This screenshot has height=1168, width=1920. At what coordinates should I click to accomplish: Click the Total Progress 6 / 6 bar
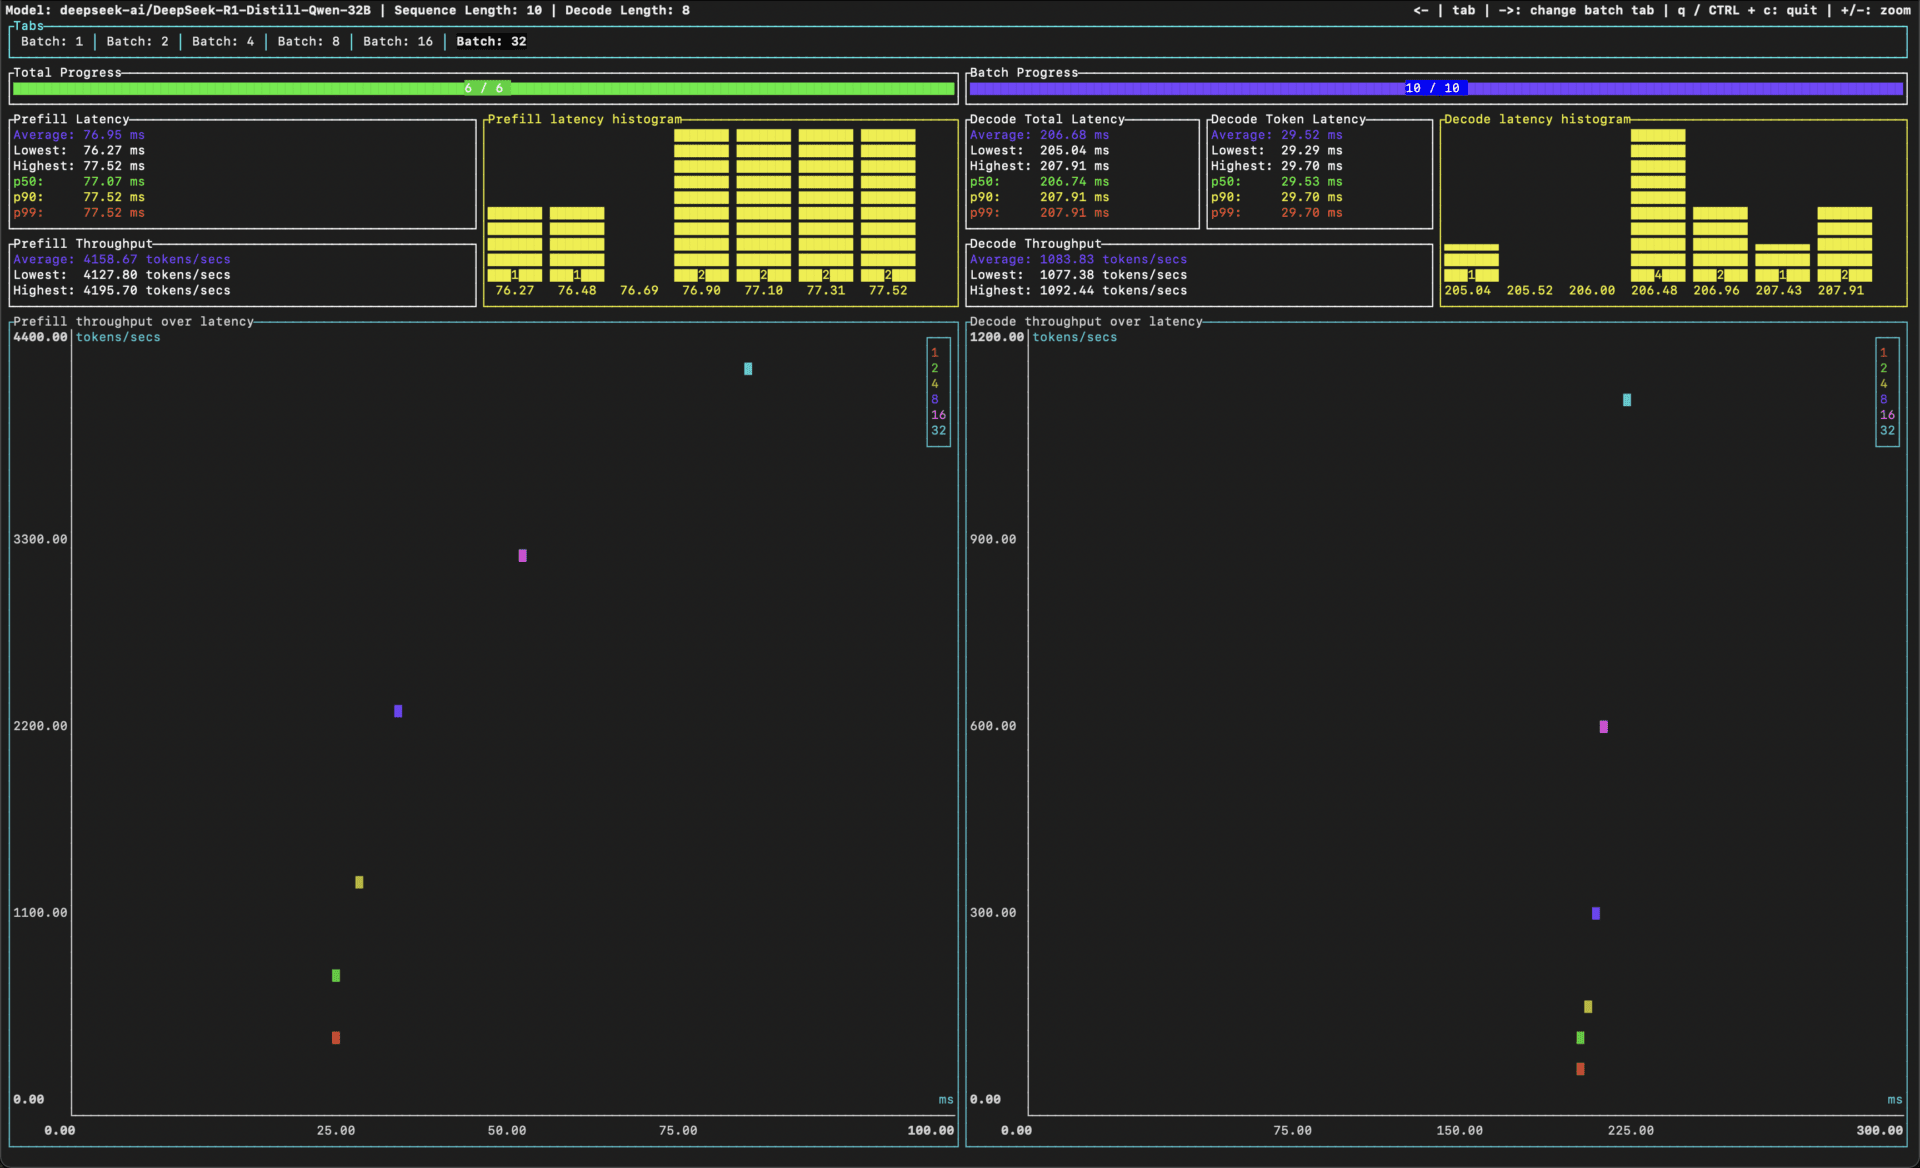point(483,89)
